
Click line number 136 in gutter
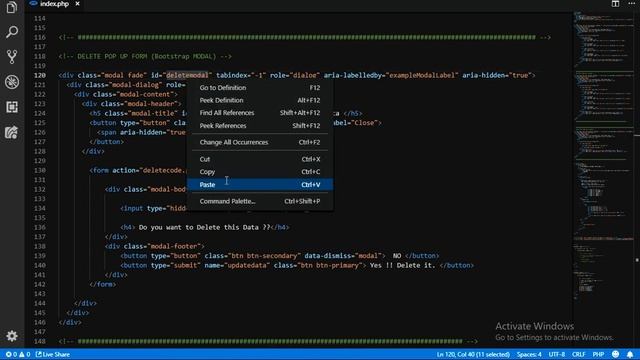coord(40,227)
